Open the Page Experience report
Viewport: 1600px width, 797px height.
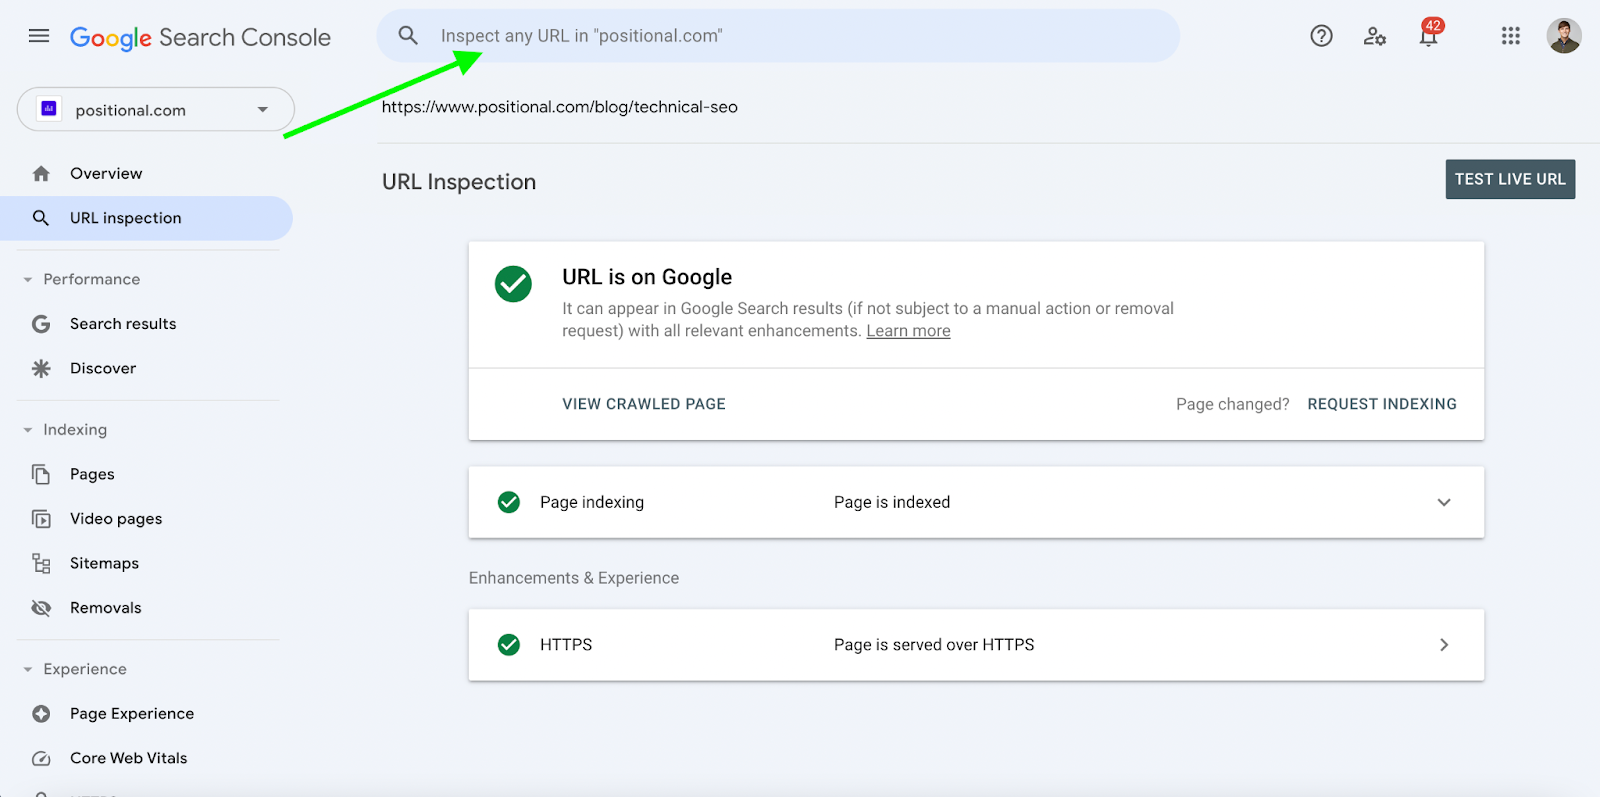(132, 714)
